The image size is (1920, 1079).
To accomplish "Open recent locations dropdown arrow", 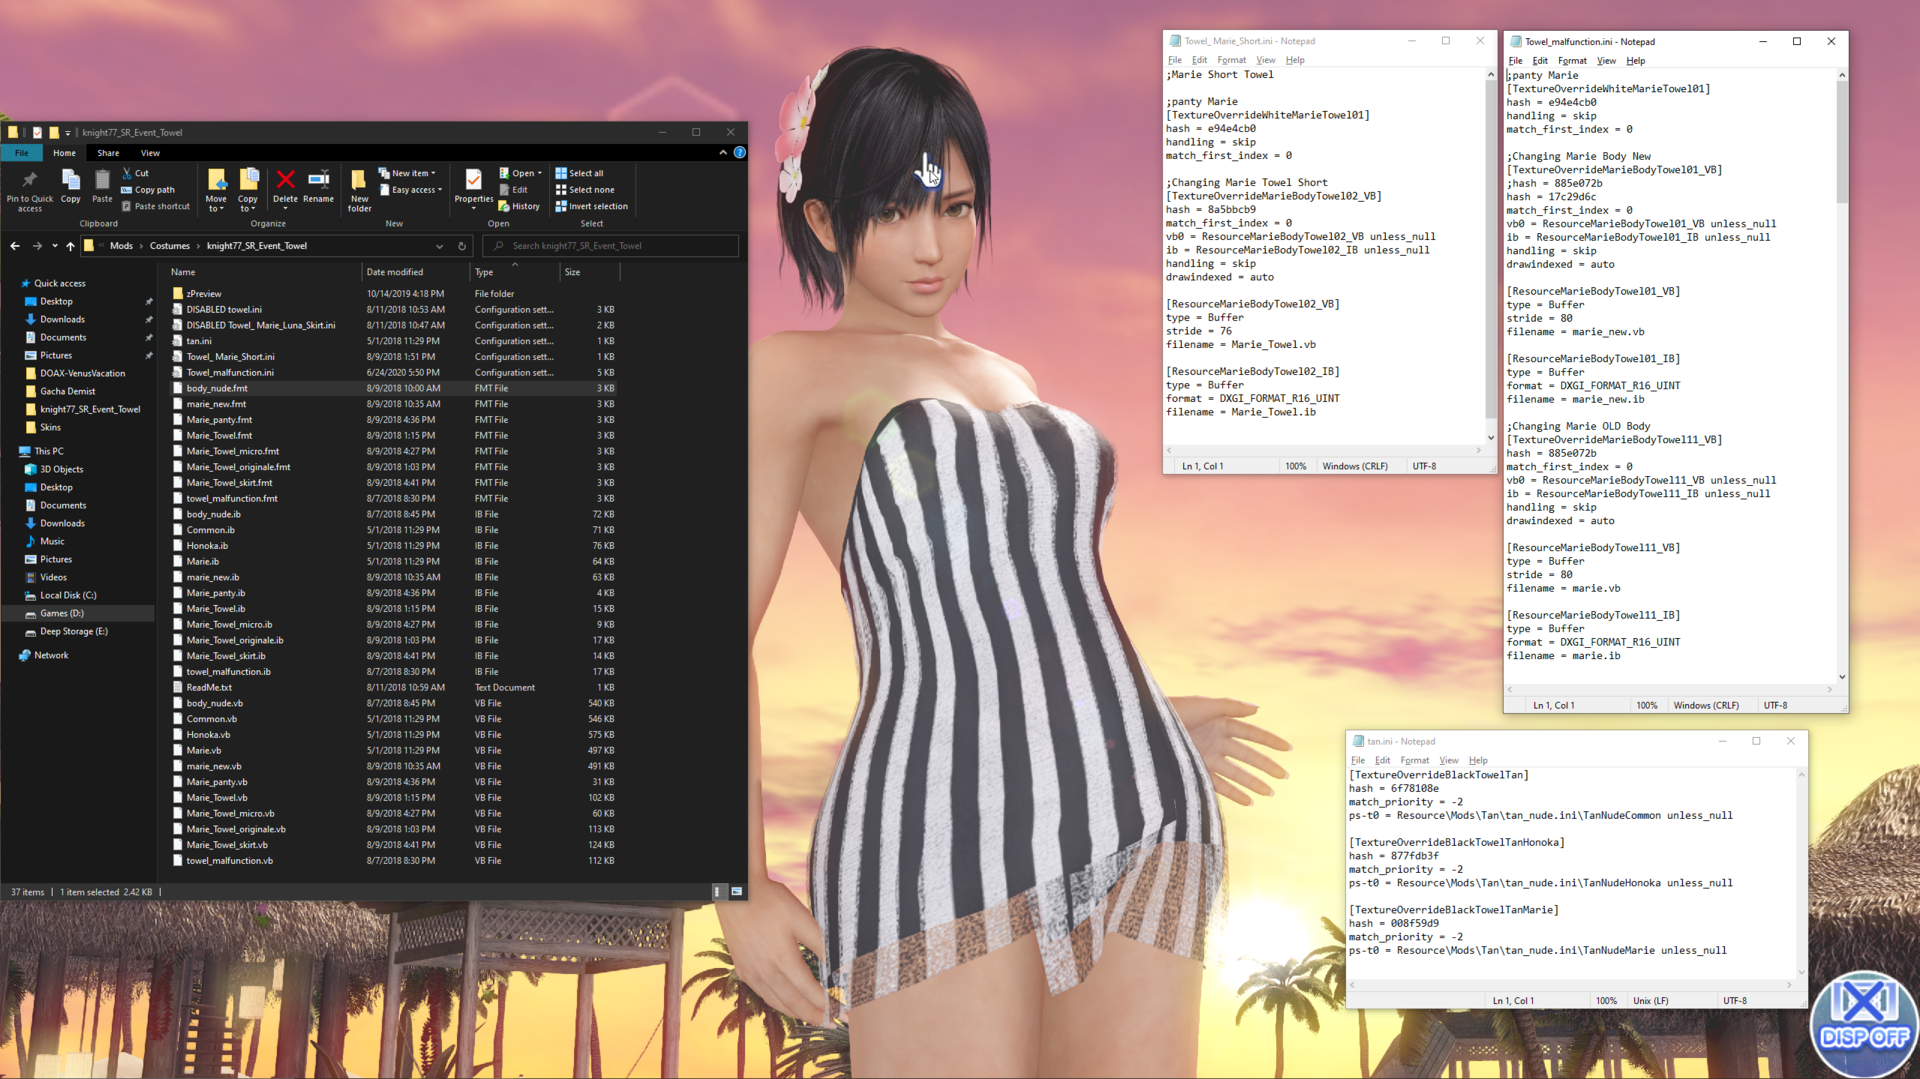I will [55, 246].
